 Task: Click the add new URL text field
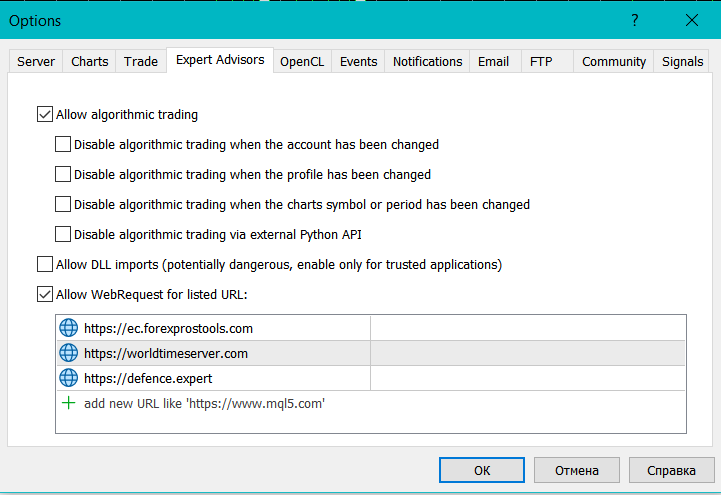coord(205,404)
